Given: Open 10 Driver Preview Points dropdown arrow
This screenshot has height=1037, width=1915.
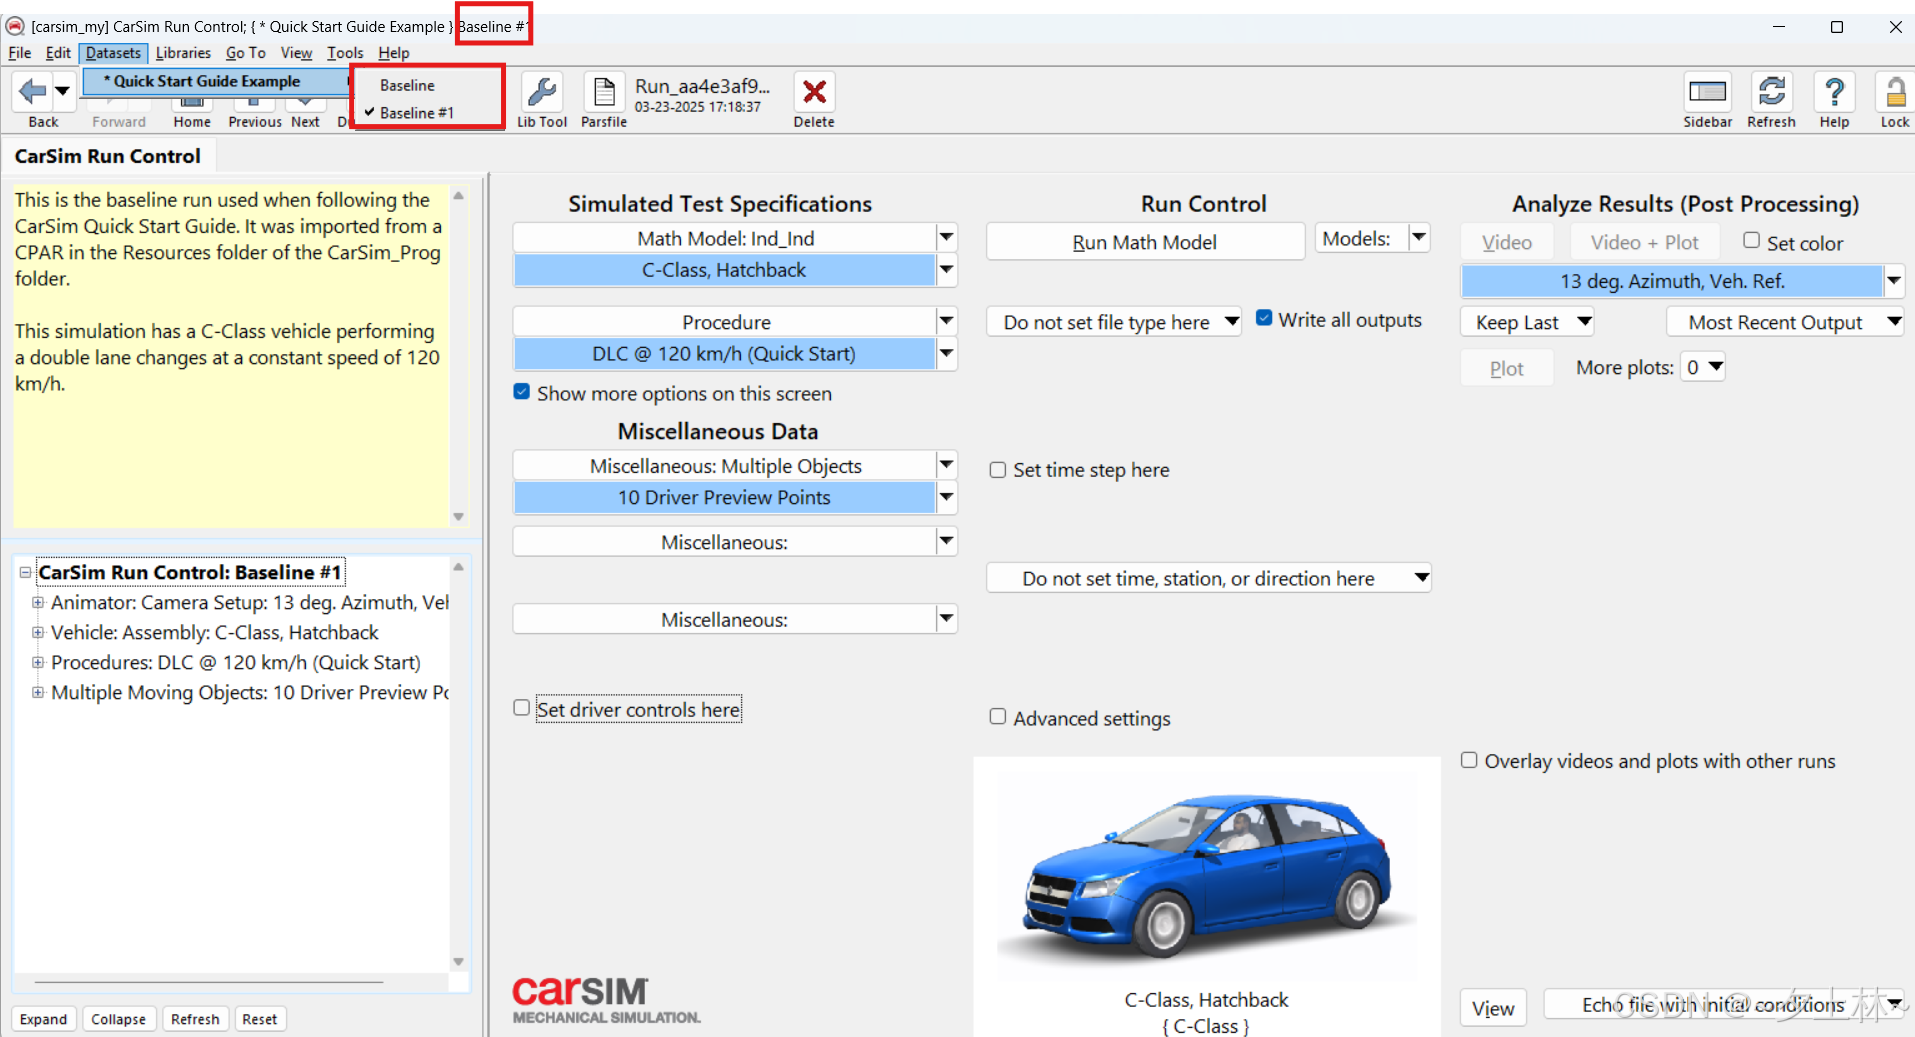Looking at the screenshot, I should [x=946, y=498].
